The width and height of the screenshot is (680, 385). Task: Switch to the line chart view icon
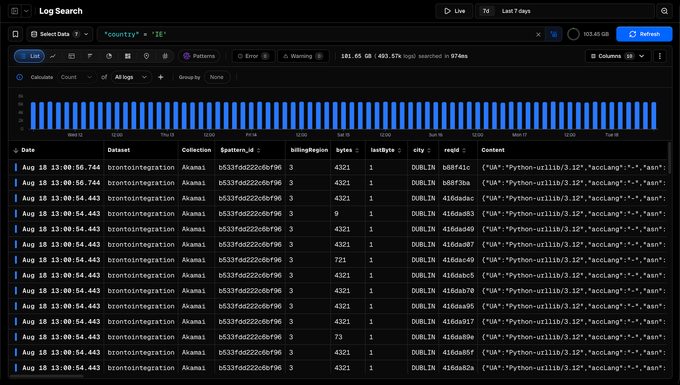(53, 56)
